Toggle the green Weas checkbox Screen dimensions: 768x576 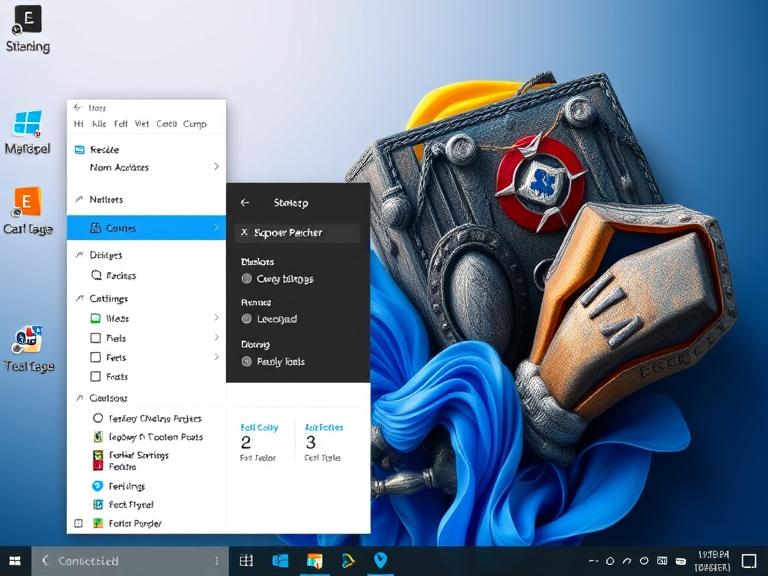(96, 318)
